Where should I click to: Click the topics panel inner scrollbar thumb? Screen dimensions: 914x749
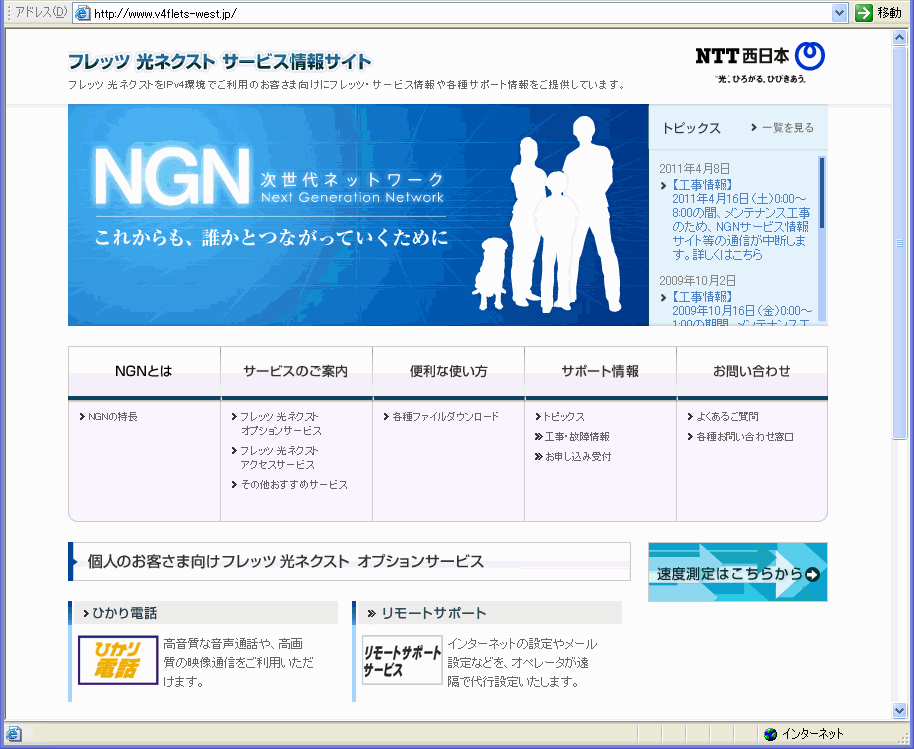(822, 192)
